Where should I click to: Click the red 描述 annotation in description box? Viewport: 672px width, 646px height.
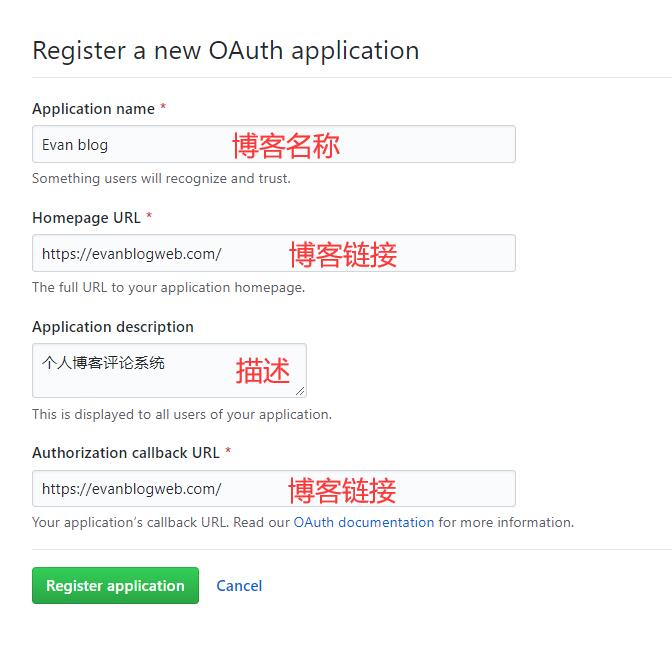(263, 370)
